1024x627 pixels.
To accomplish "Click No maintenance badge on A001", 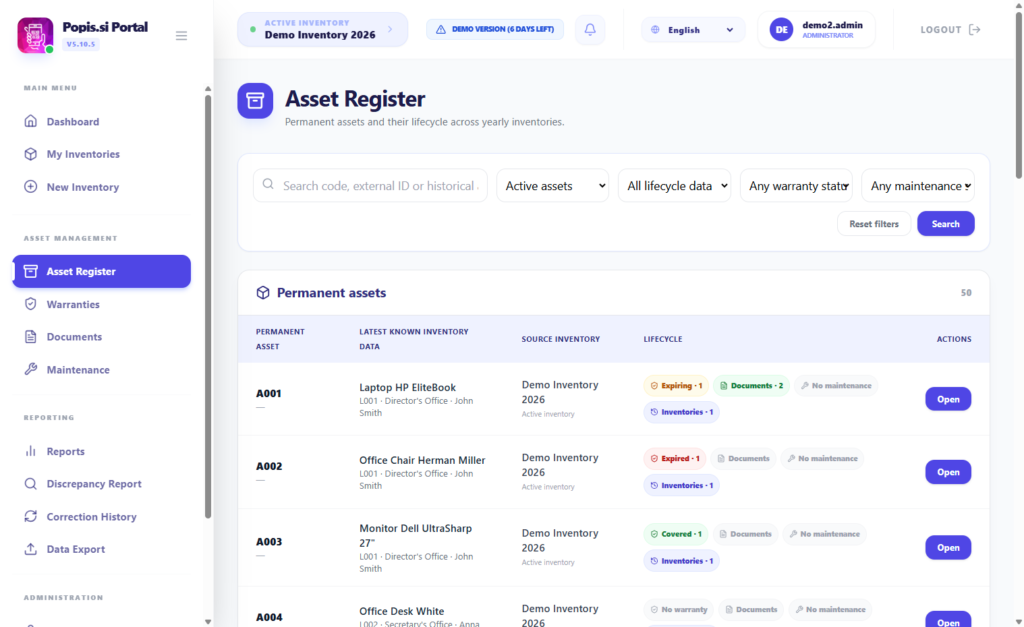I will click(836, 385).
